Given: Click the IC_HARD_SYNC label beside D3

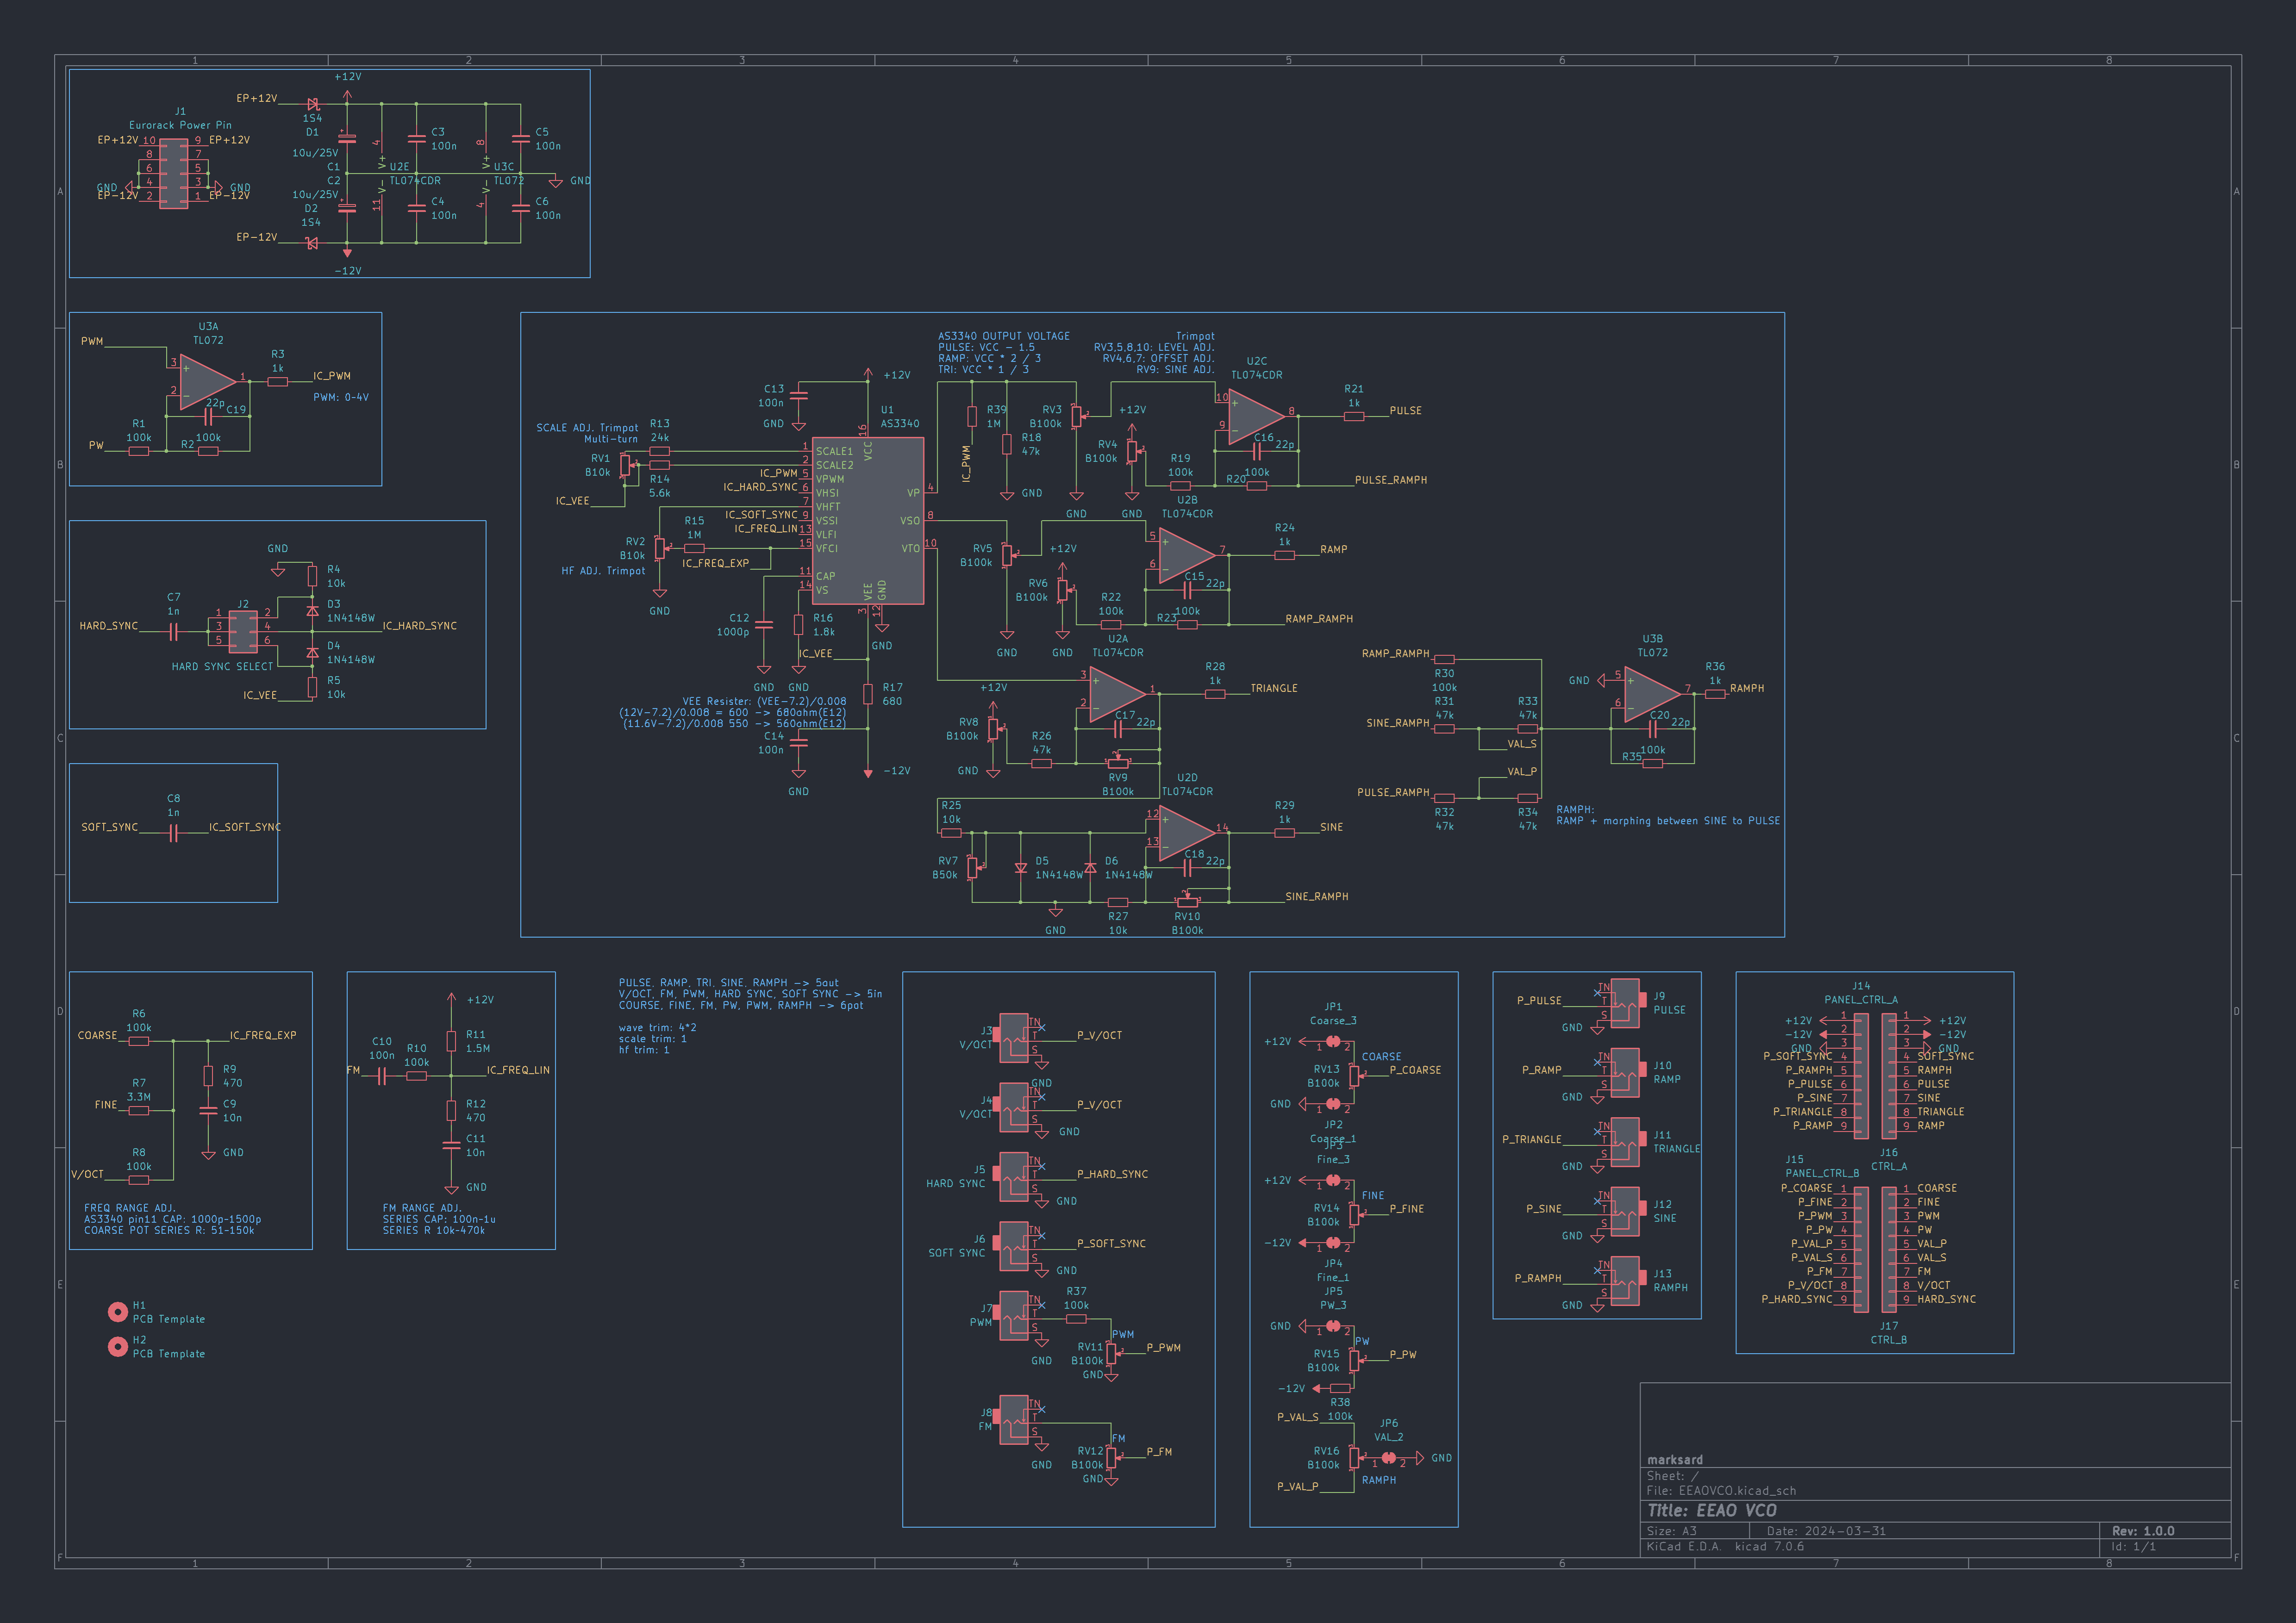Looking at the screenshot, I should point(419,626).
